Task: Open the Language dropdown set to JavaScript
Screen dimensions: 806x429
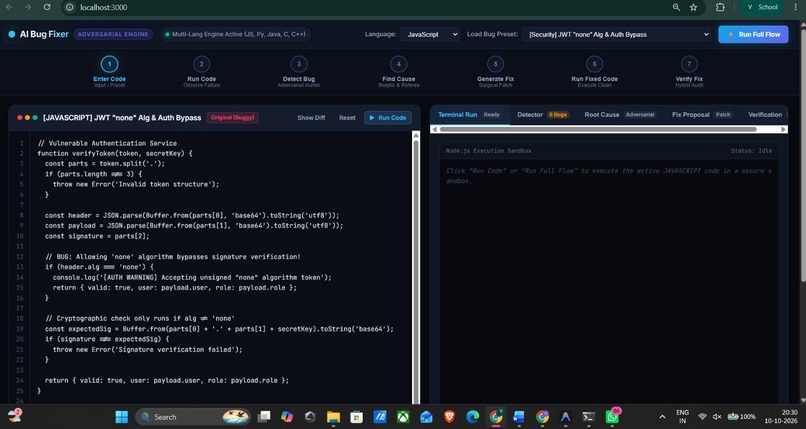Action: tap(430, 34)
